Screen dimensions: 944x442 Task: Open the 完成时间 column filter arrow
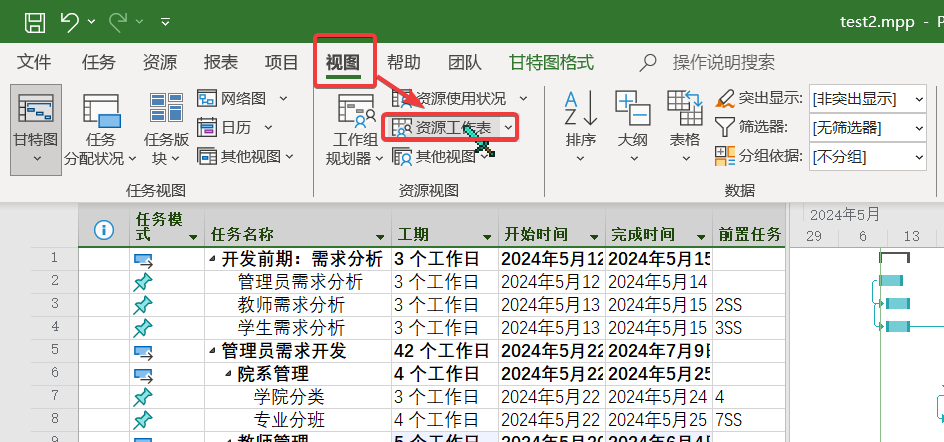coord(701,237)
